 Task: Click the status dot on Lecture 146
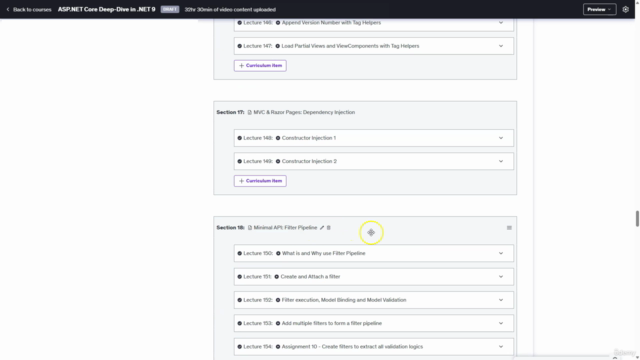(x=240, y=23)
